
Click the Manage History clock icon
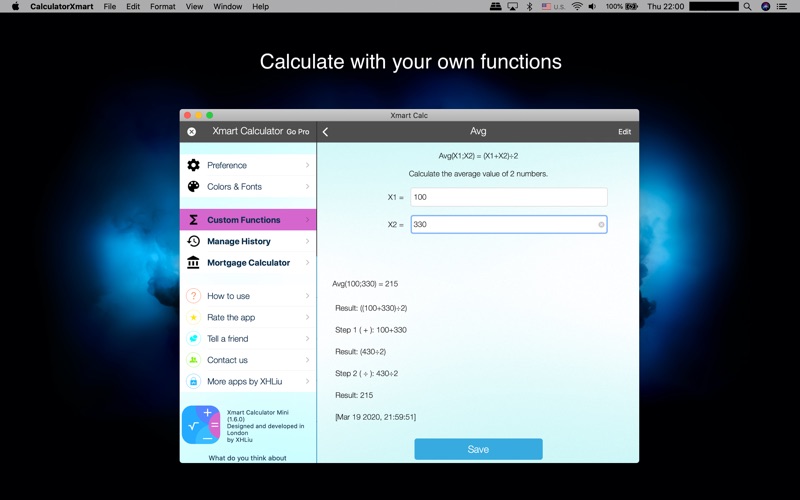[x=193, y=241]
